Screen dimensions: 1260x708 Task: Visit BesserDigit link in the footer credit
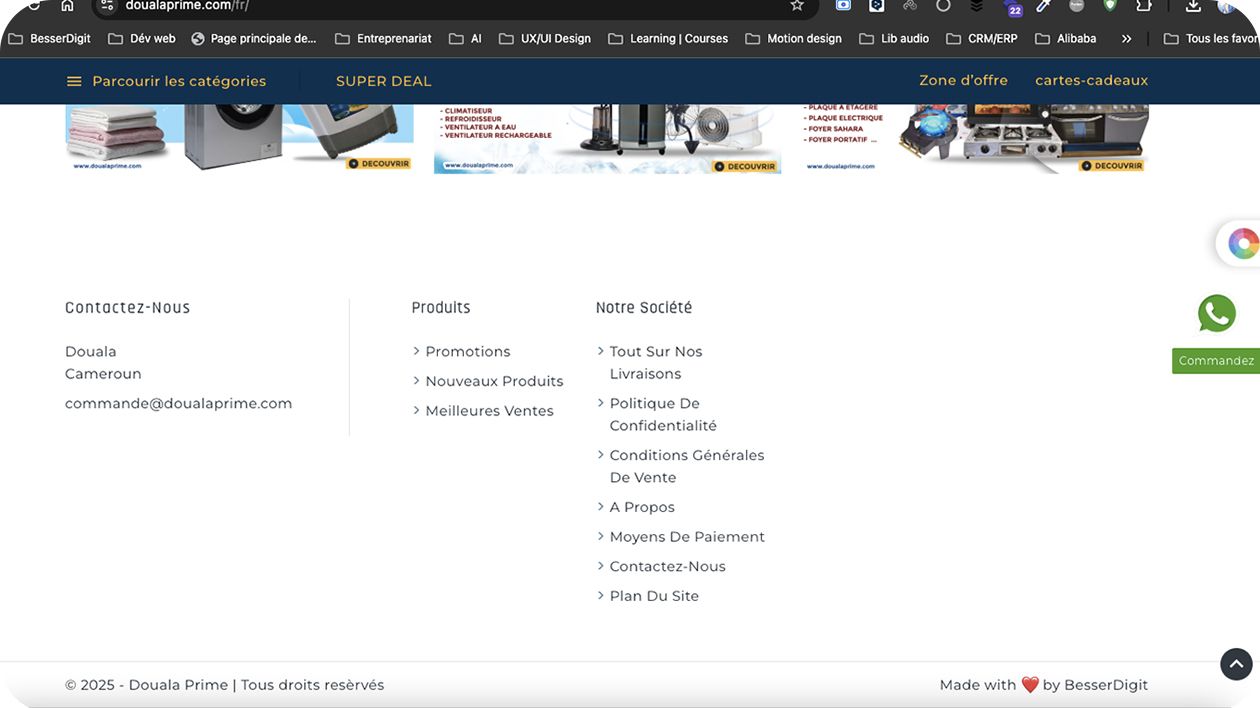coord(1106,685)
